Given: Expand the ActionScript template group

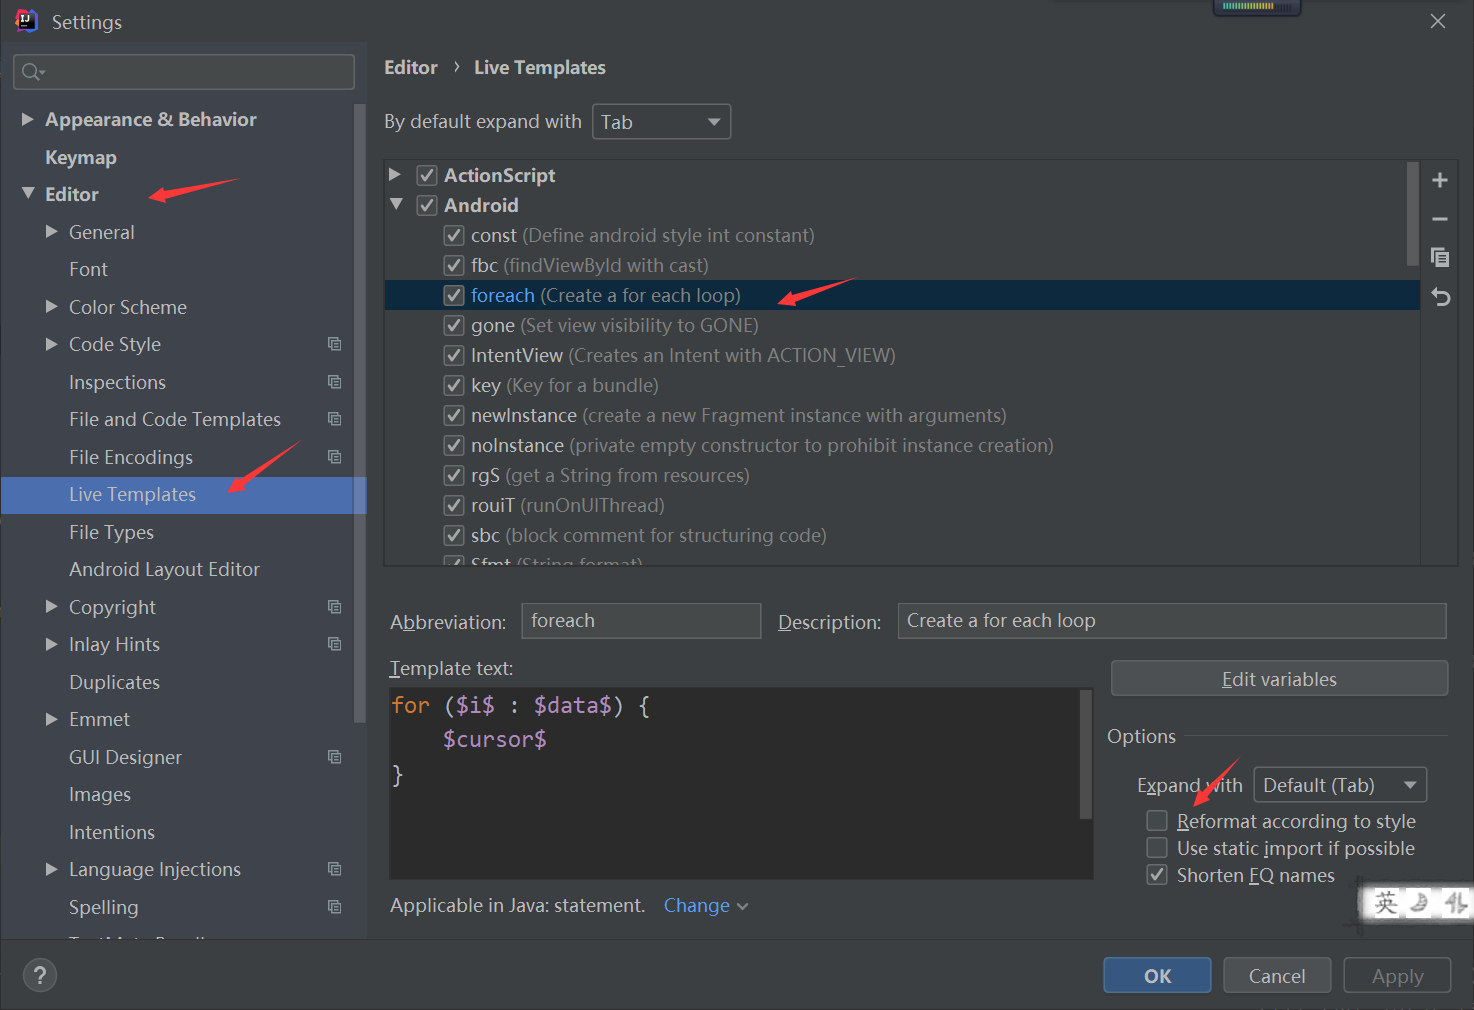Looking at the screenshot, I should tap(396, 175).
